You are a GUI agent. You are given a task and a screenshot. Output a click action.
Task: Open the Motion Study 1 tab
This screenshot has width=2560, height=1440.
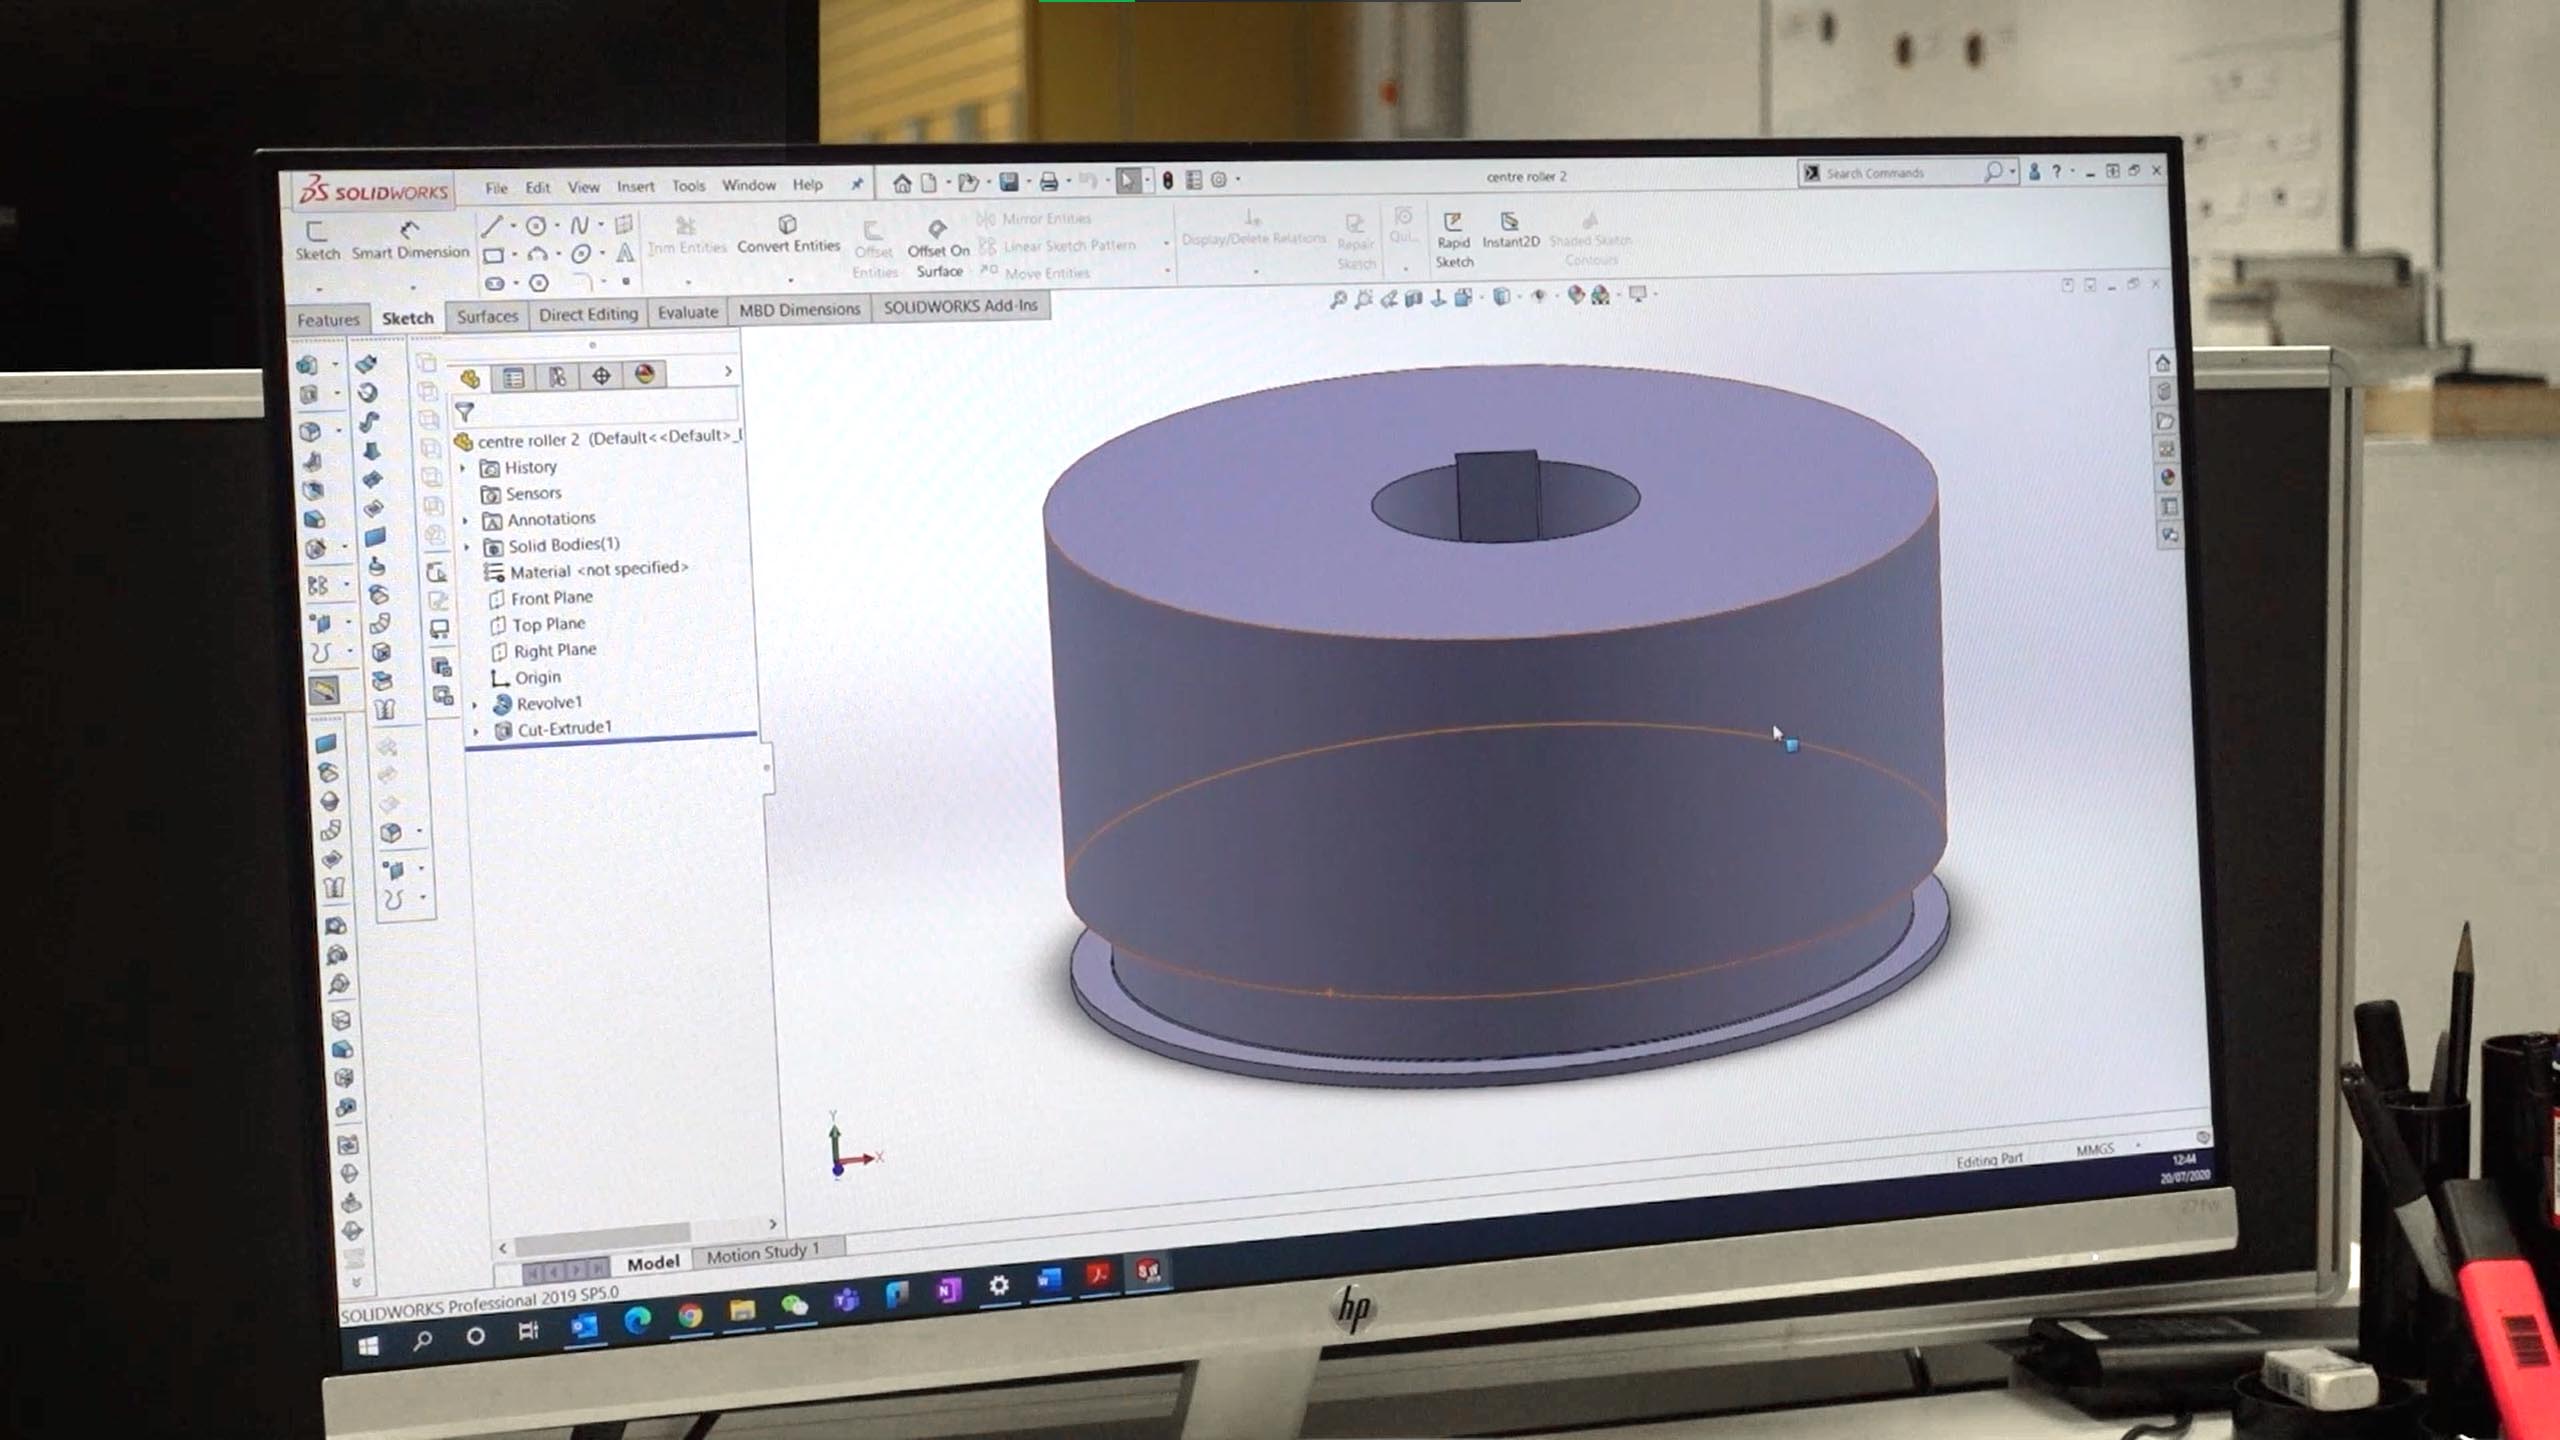click(765, 1250)
